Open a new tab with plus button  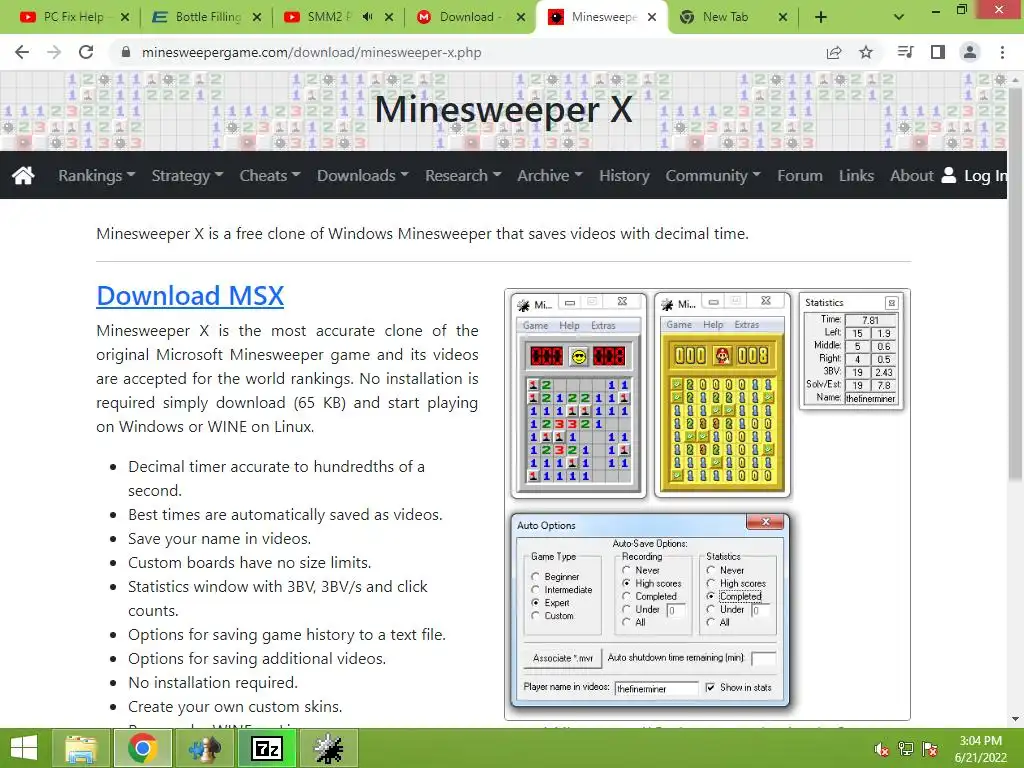click(821, 18)
